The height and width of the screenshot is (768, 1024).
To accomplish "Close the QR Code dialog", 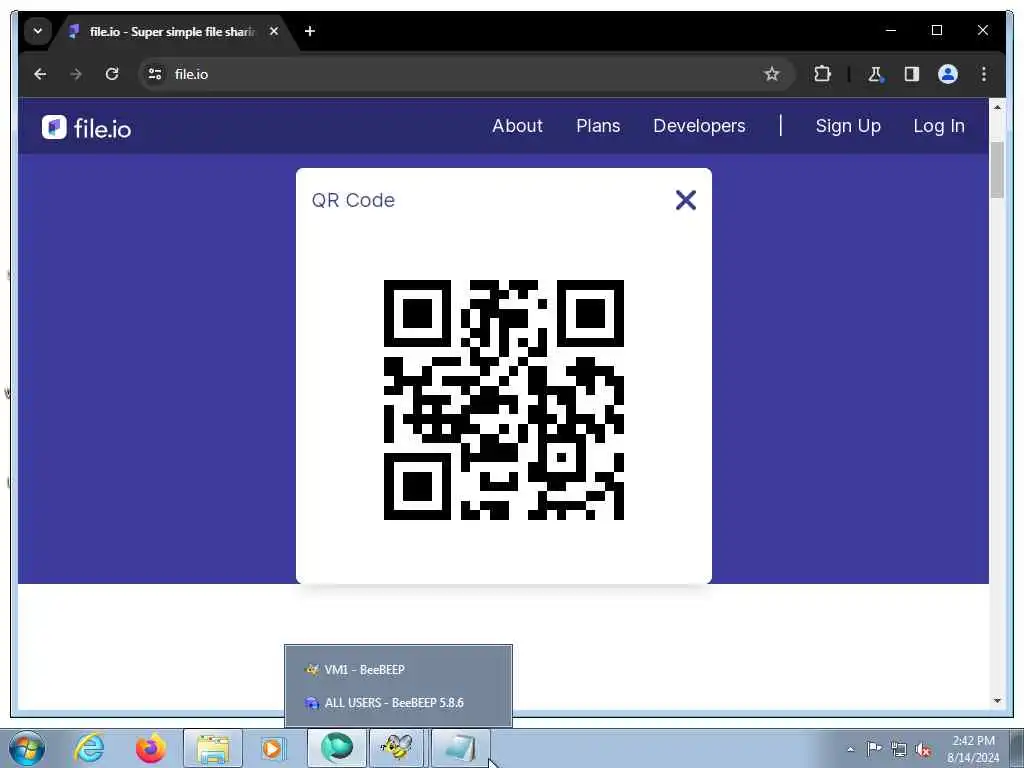I will click(x=686, y=200).
